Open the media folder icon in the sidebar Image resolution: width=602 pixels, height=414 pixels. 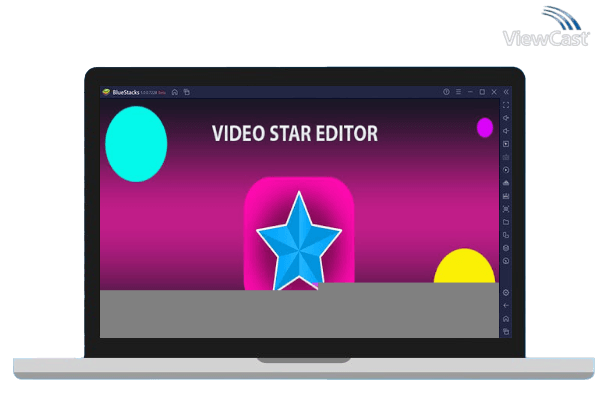coord(506,222)
